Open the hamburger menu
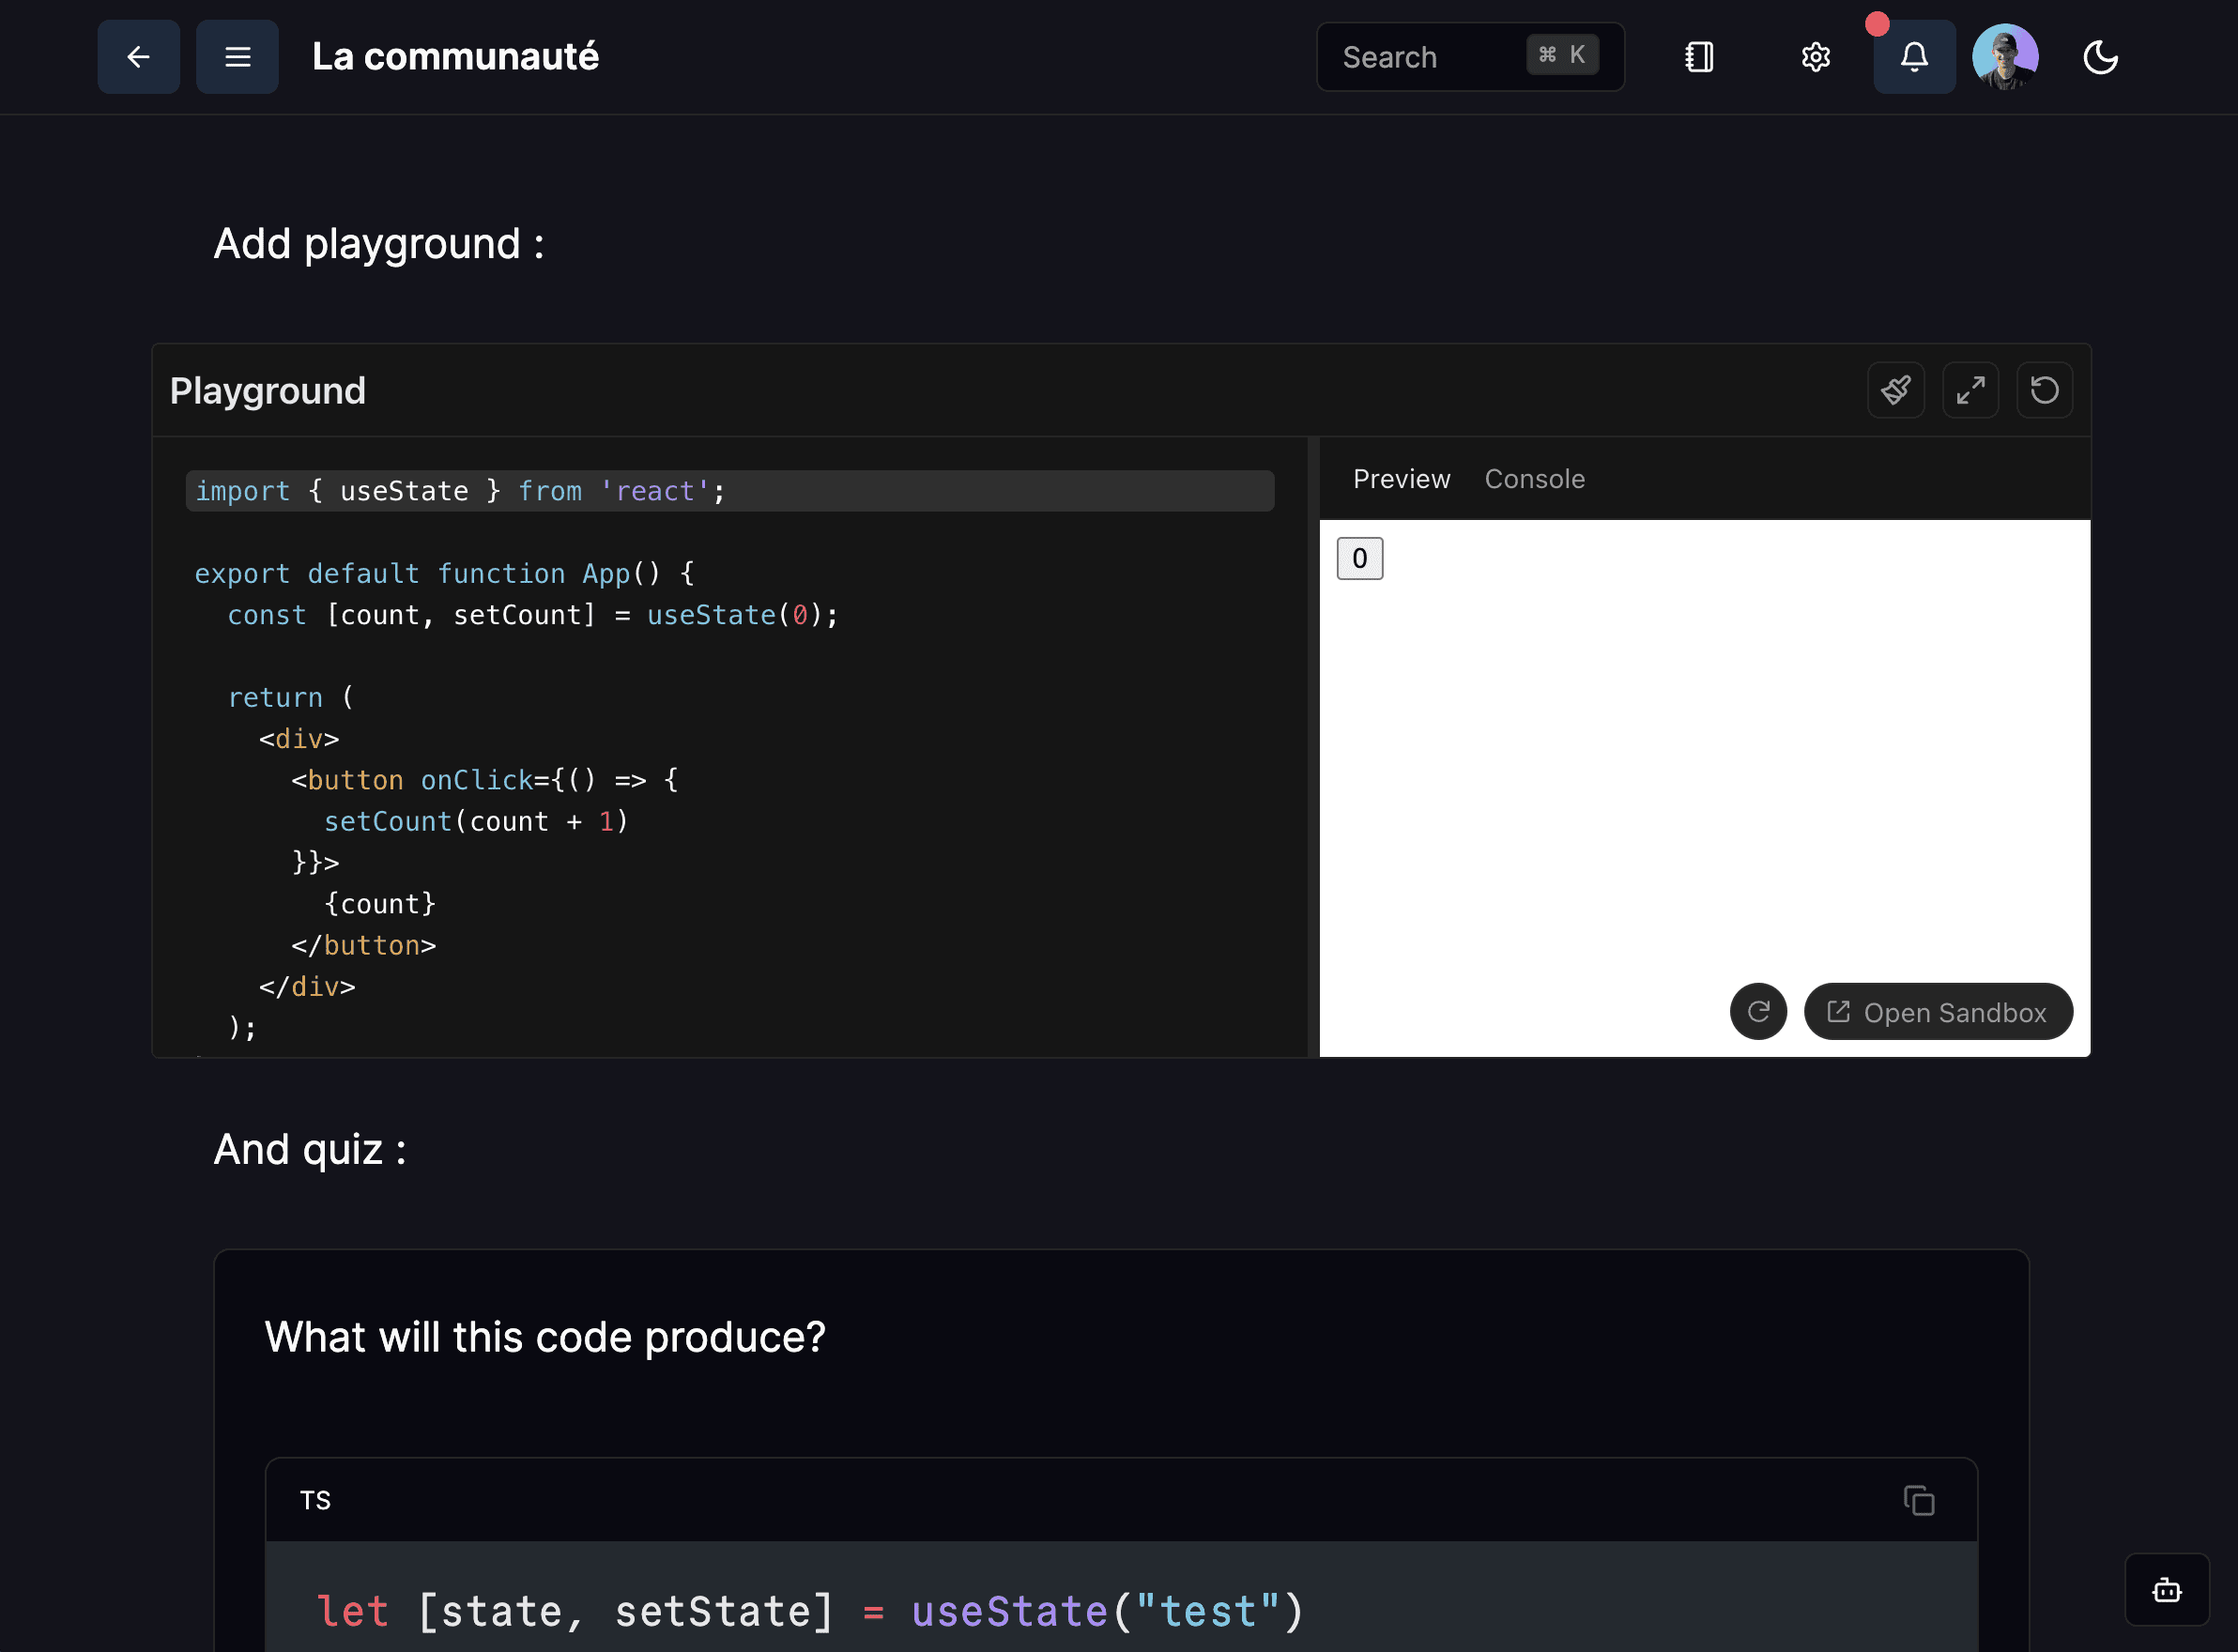 (237, 57)
